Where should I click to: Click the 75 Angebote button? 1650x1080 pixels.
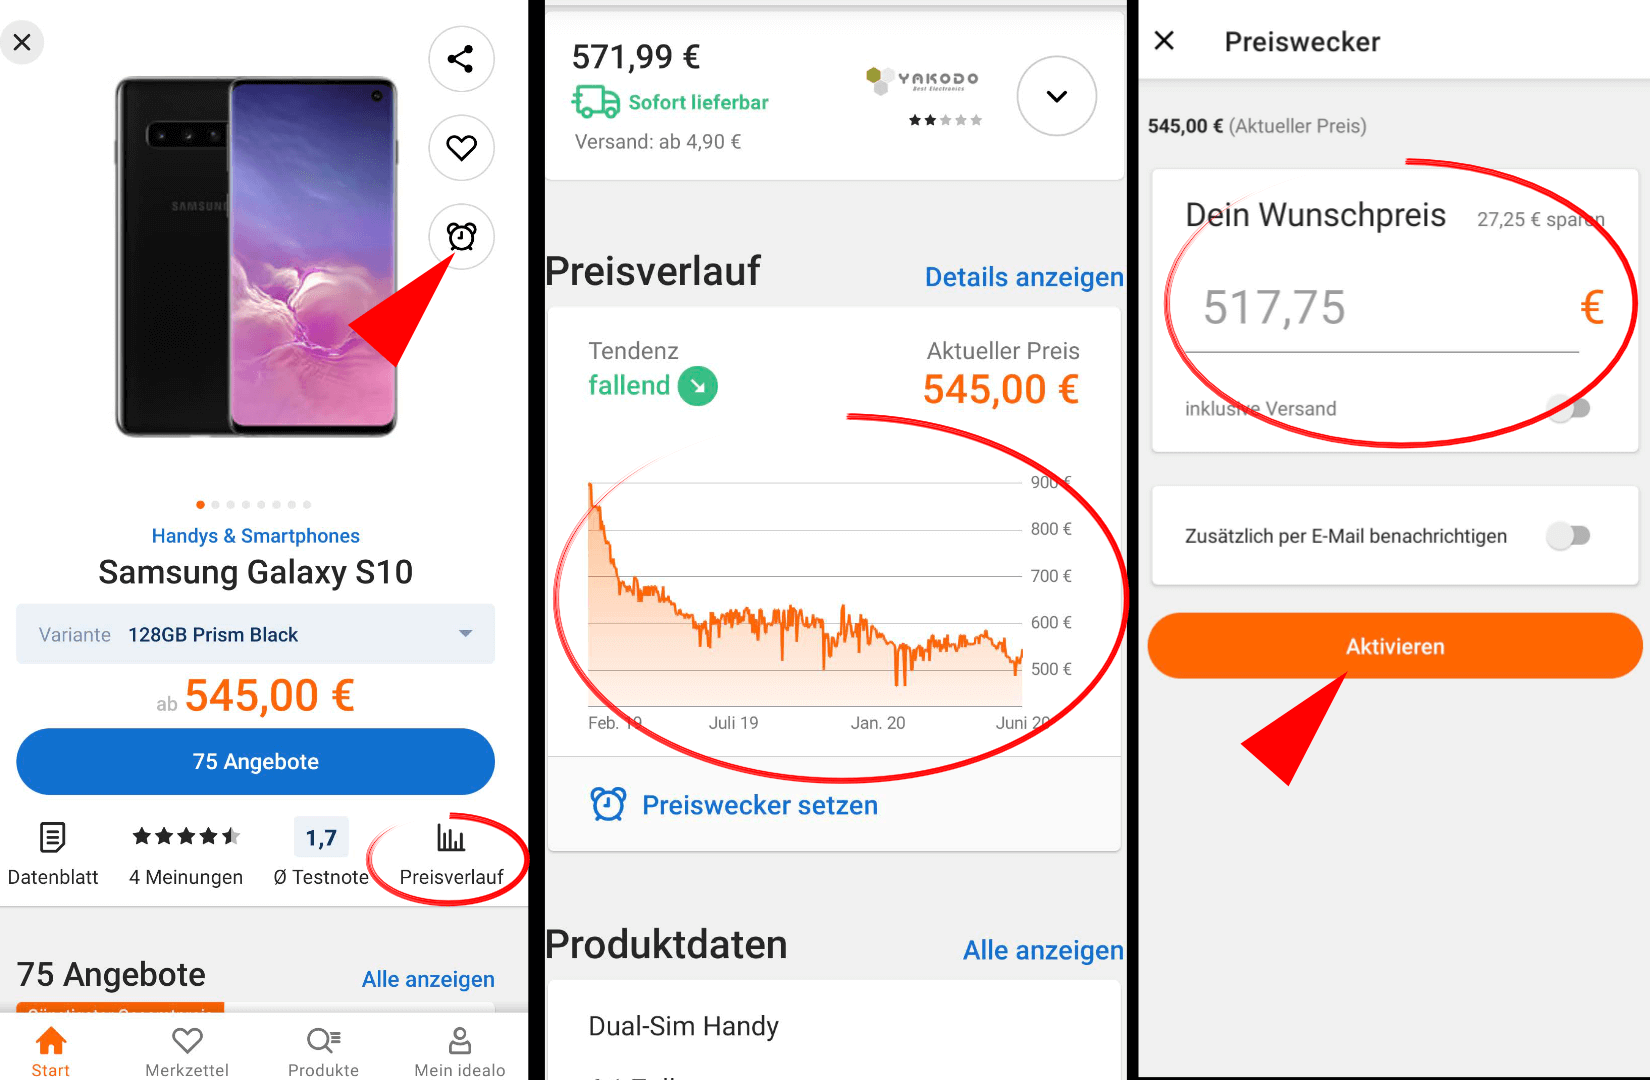[x=255, y=761]
